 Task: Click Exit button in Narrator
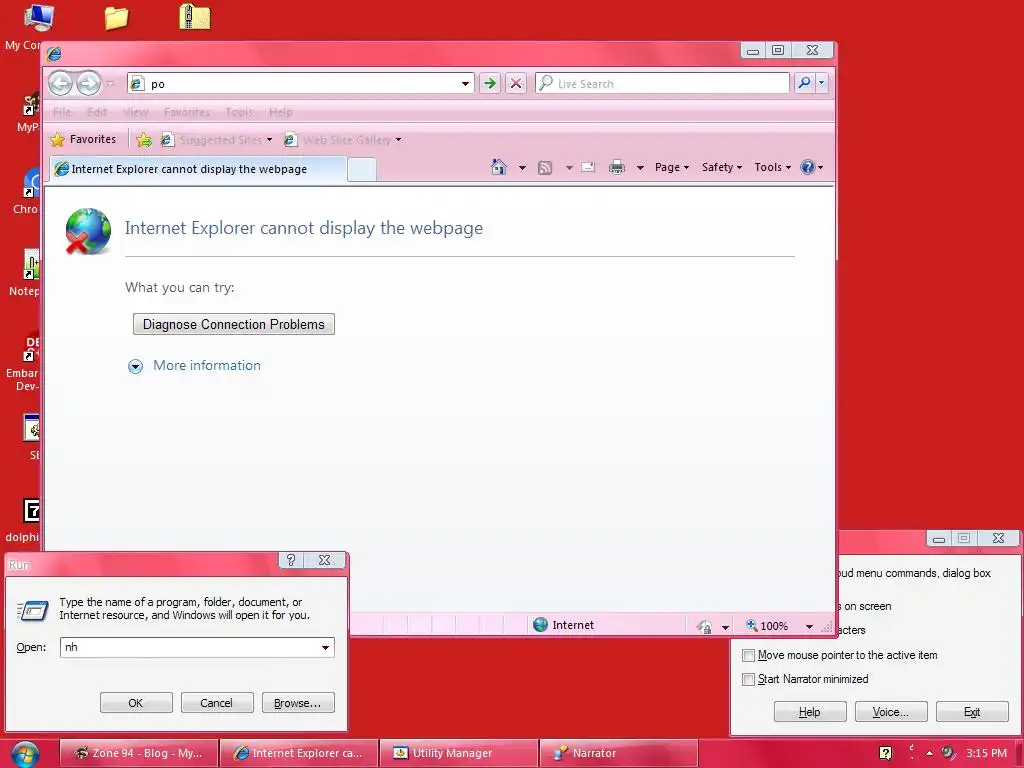(972, 712)
